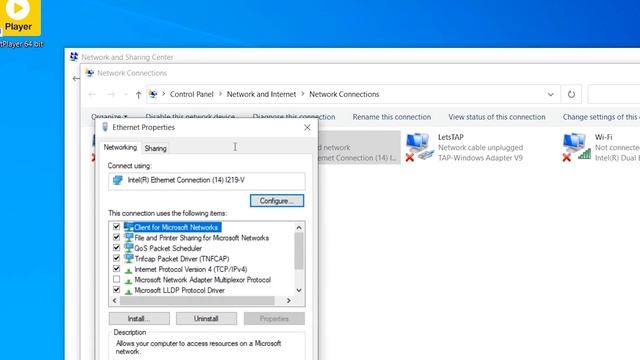Viewport: 640px width, 360px height.
Task: Click the File and Printer Sharing item icon
Action: click(129, 238)
